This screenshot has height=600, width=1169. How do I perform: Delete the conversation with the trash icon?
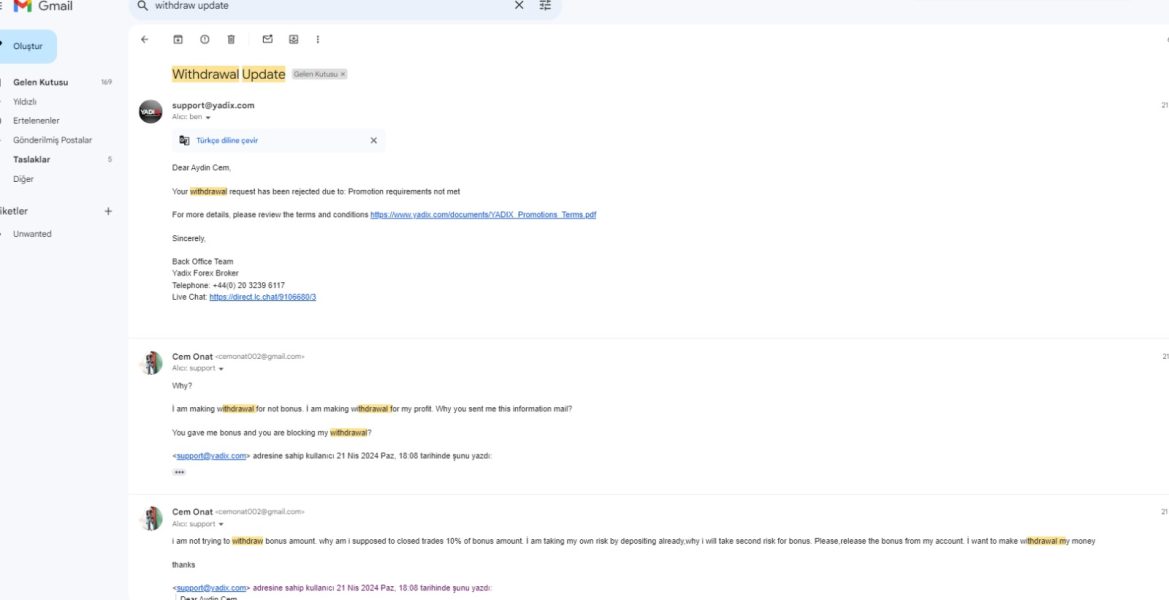[231, 40]
